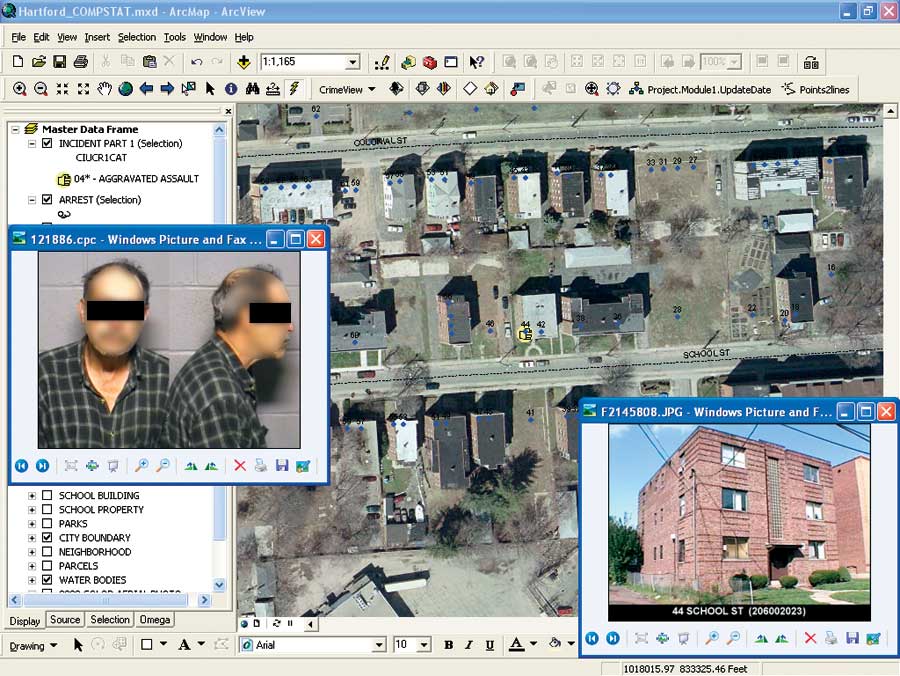
Task: Click the Add Data button
Action: coord(245,62)
